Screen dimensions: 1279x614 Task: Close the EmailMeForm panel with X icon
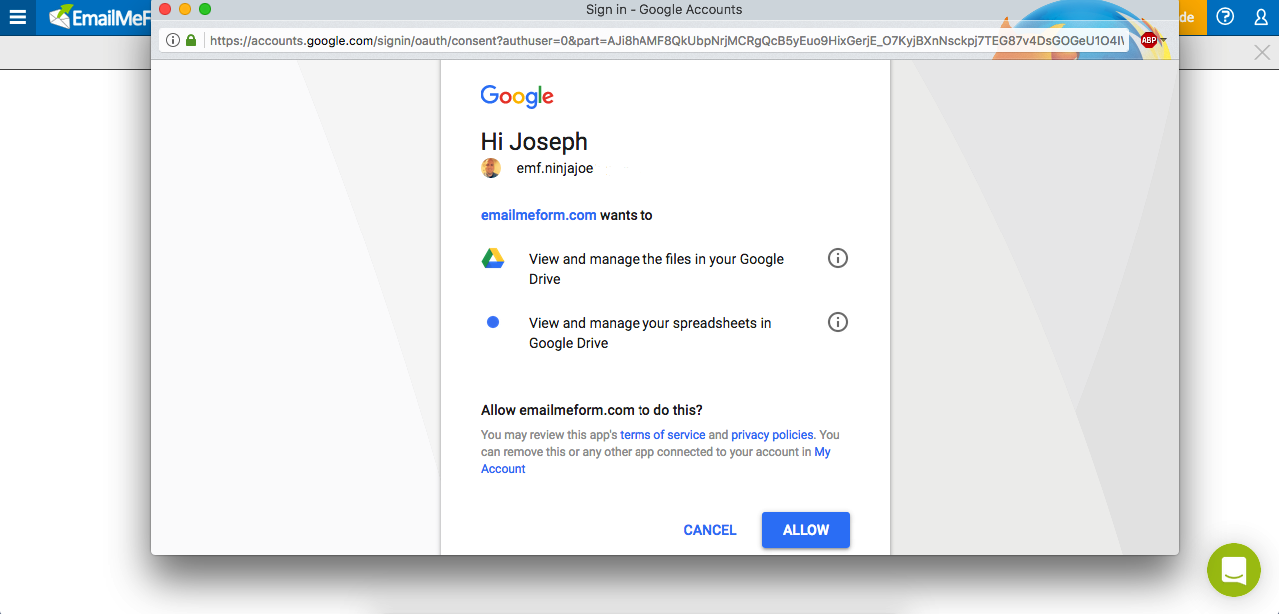[1262, 52]
